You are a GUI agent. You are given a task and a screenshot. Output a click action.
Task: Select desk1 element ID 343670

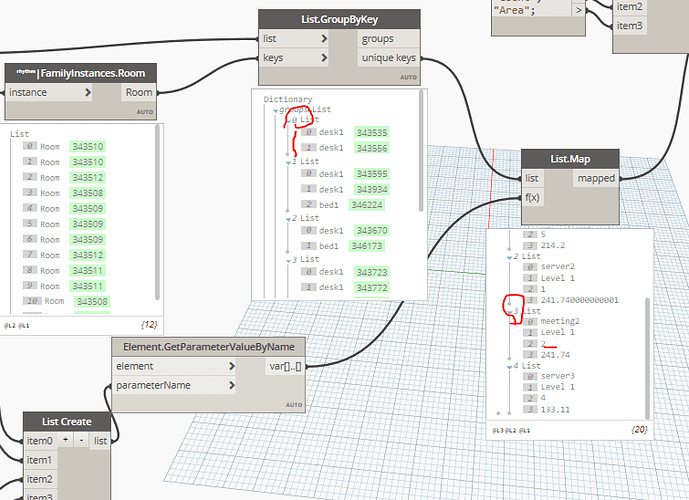pyautogui.click(x=372, y=230)
